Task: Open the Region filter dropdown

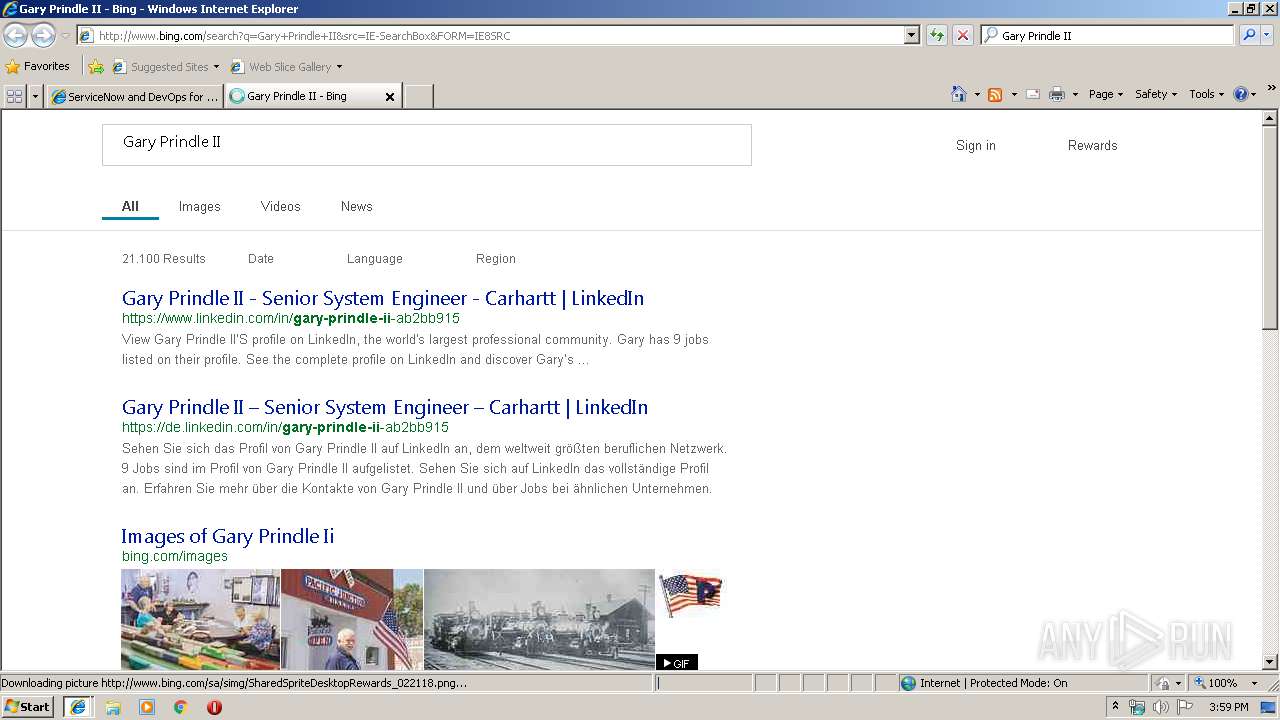Action: (x=496, y=259)
